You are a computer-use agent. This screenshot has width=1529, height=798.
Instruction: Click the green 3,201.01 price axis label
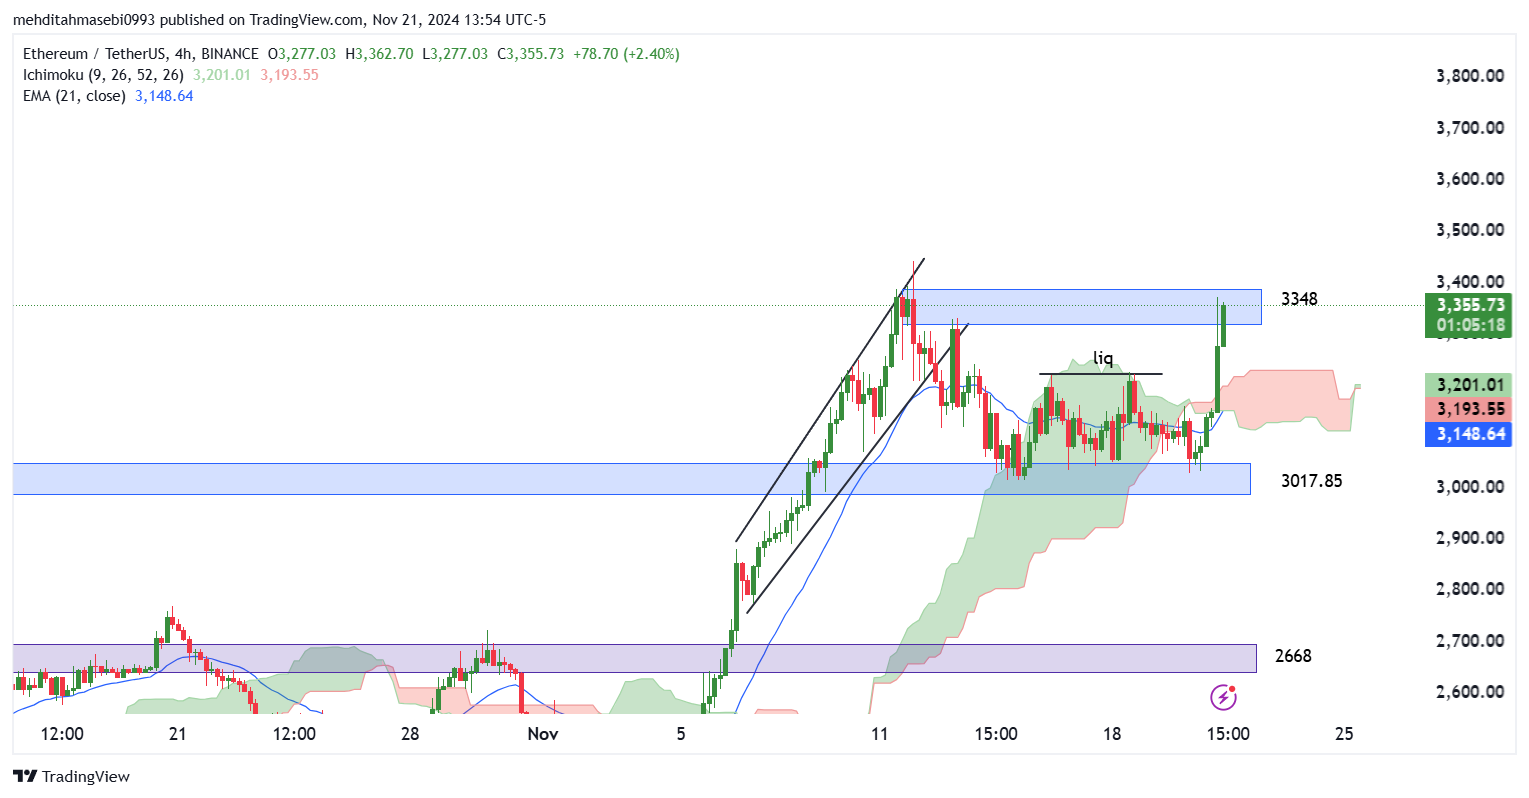pyautogui.click(x=1469, y=385)
